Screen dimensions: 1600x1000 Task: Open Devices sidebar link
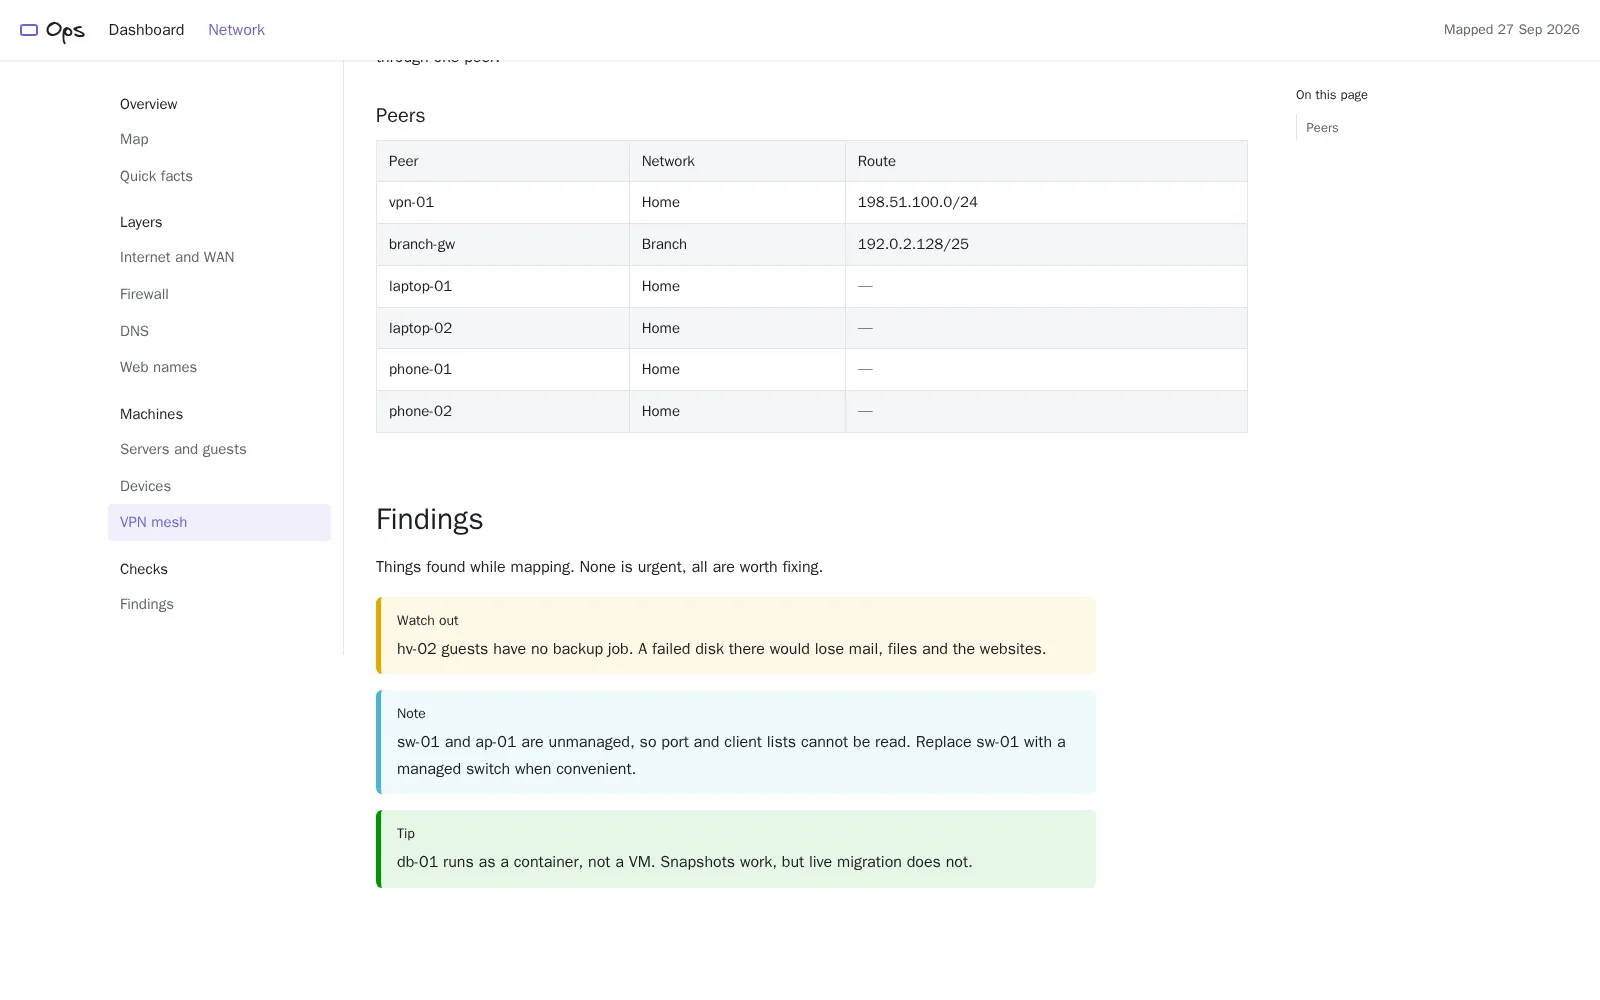(145, 486)
